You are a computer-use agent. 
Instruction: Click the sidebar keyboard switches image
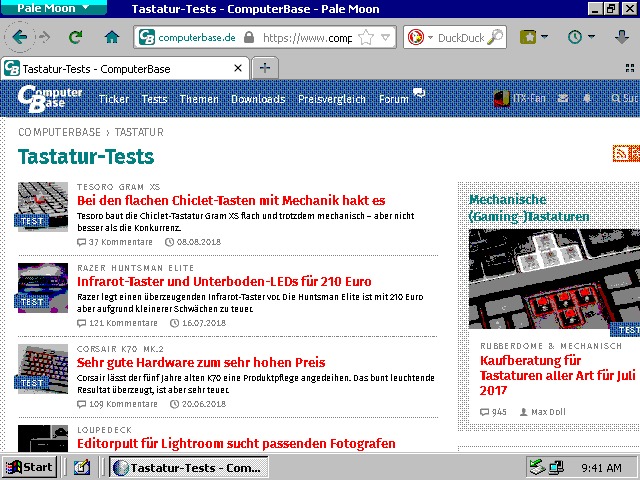(554, 279)
